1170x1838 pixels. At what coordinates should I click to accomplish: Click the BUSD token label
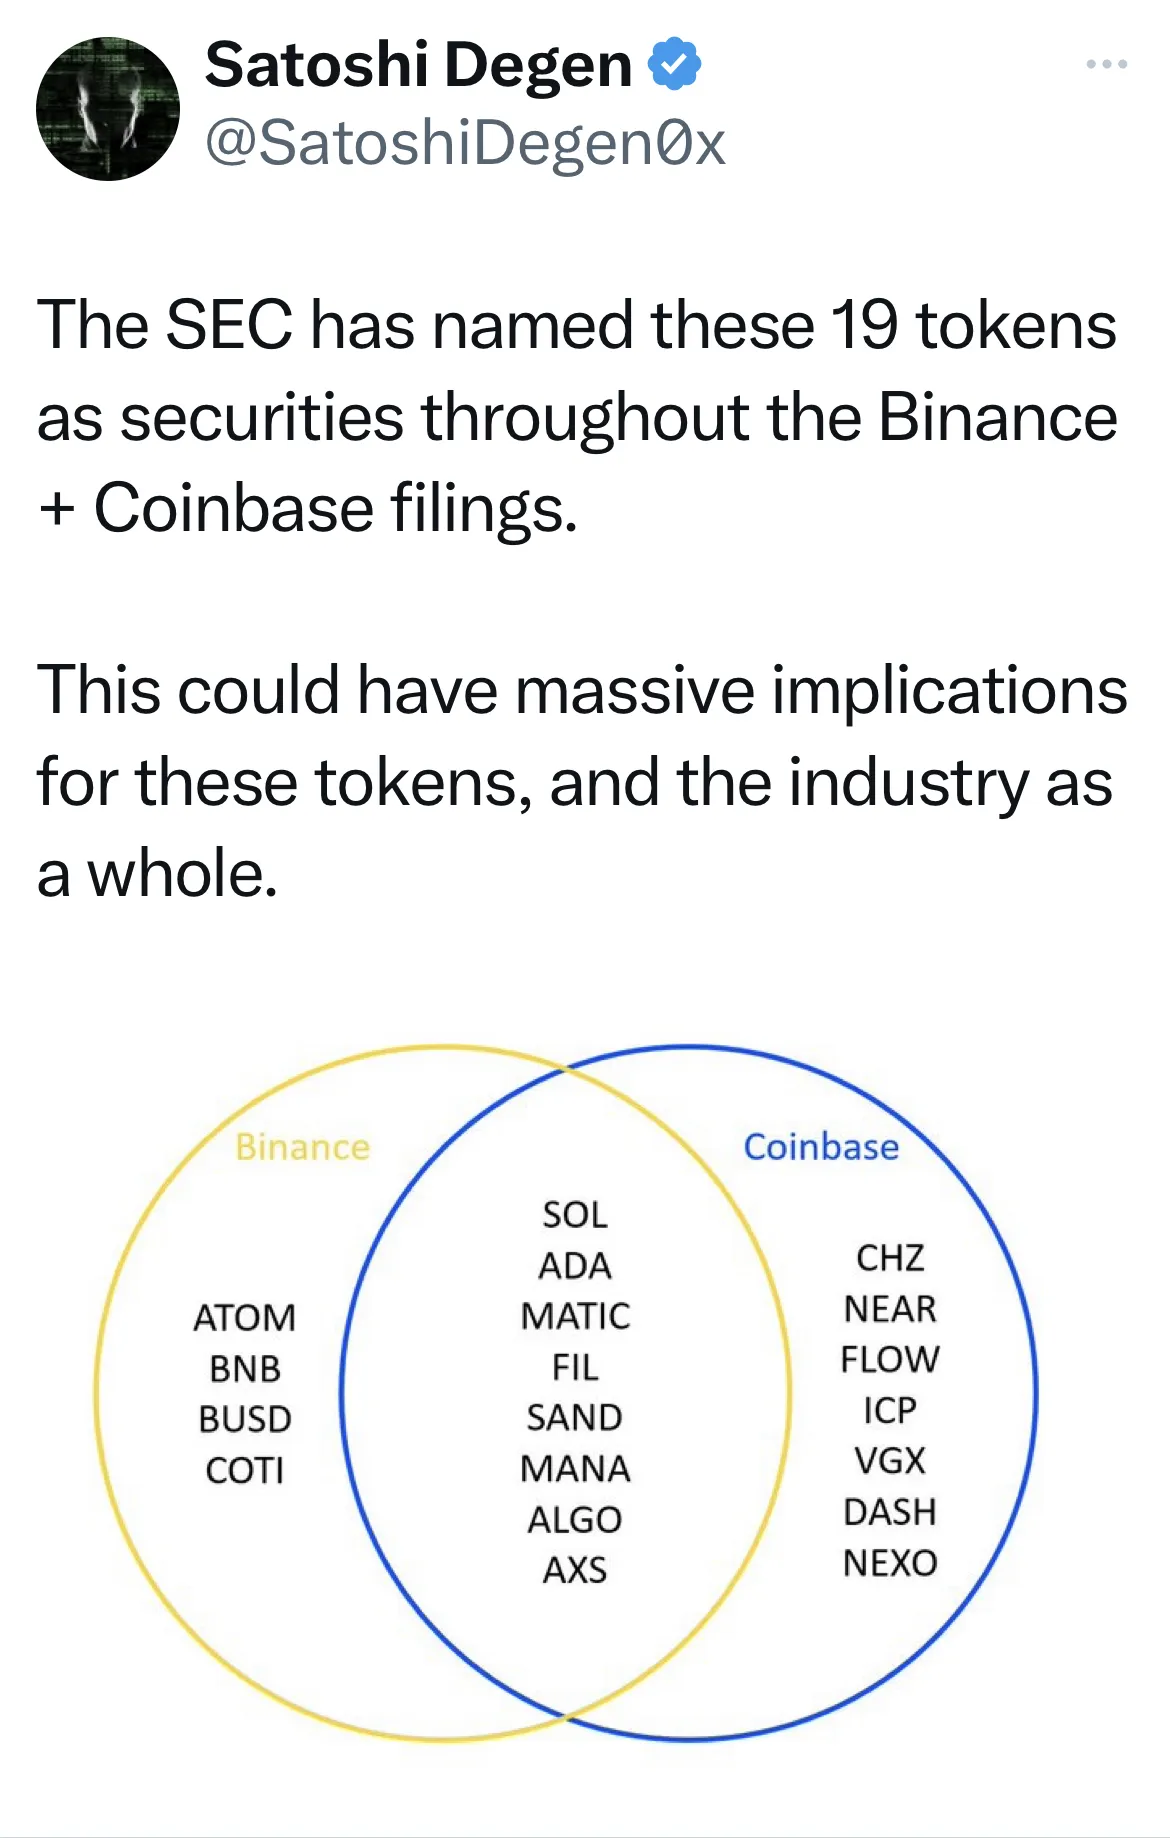point(247,1417)
